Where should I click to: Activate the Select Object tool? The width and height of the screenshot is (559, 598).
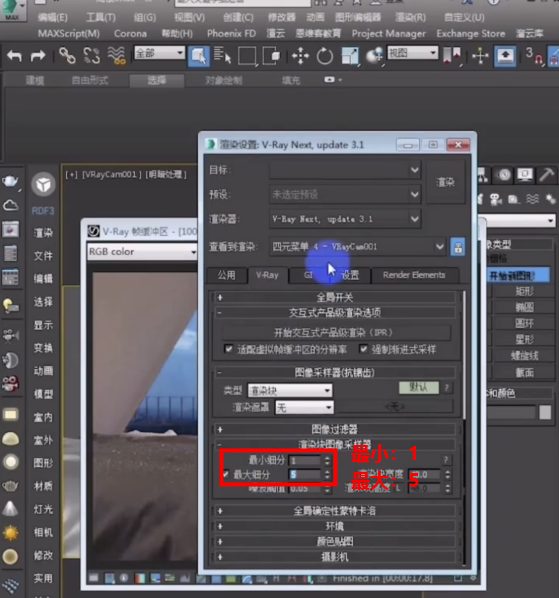(x=198, y=56)
